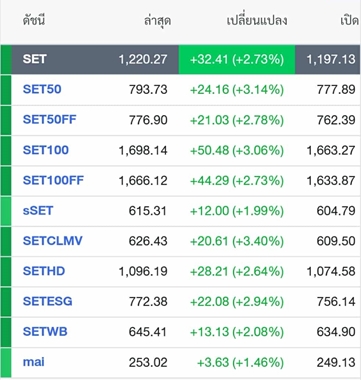Open the SETESG index link
Image resolution: width=361 pixels, height=380 pixels.
47,301
